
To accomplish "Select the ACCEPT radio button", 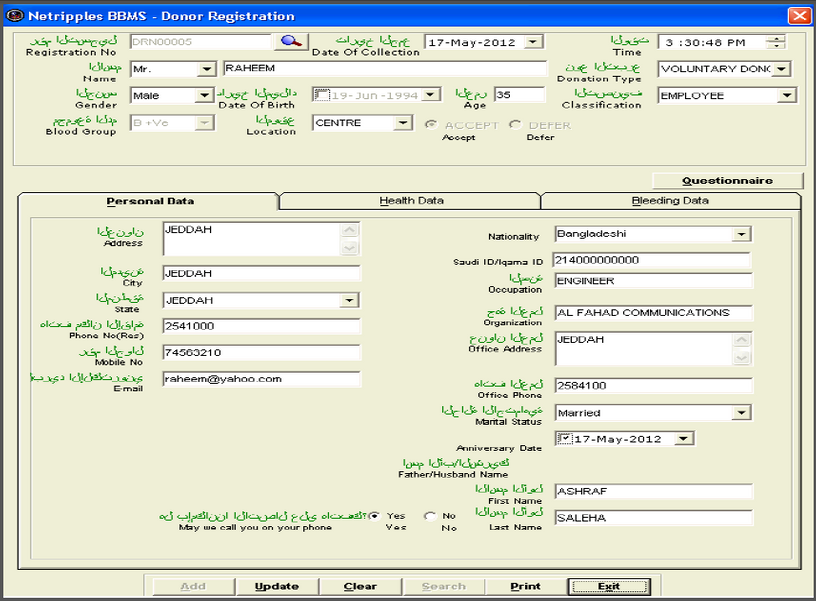I will [431, 125].
